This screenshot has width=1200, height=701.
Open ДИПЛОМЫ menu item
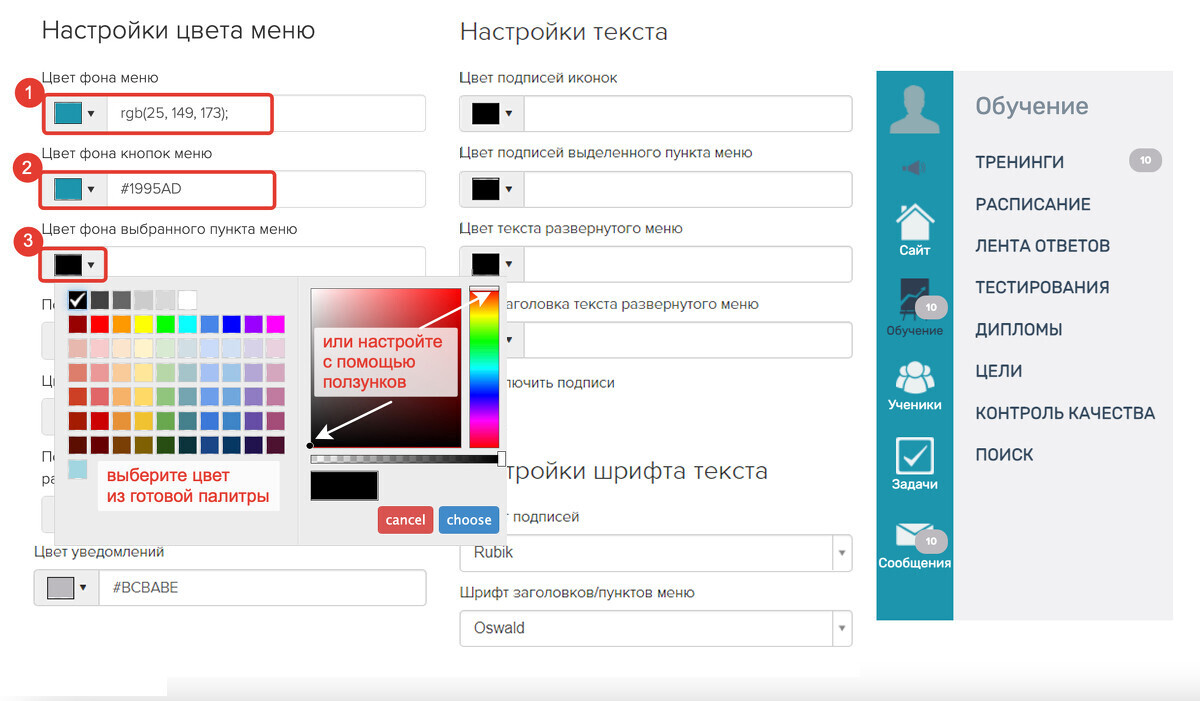coord(1019,330)
